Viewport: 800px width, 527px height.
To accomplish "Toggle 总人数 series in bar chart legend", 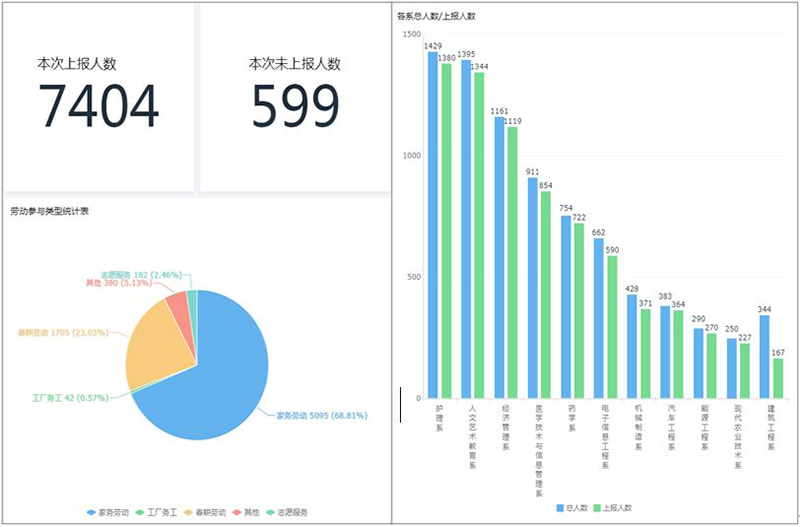I will coord(570,507).
